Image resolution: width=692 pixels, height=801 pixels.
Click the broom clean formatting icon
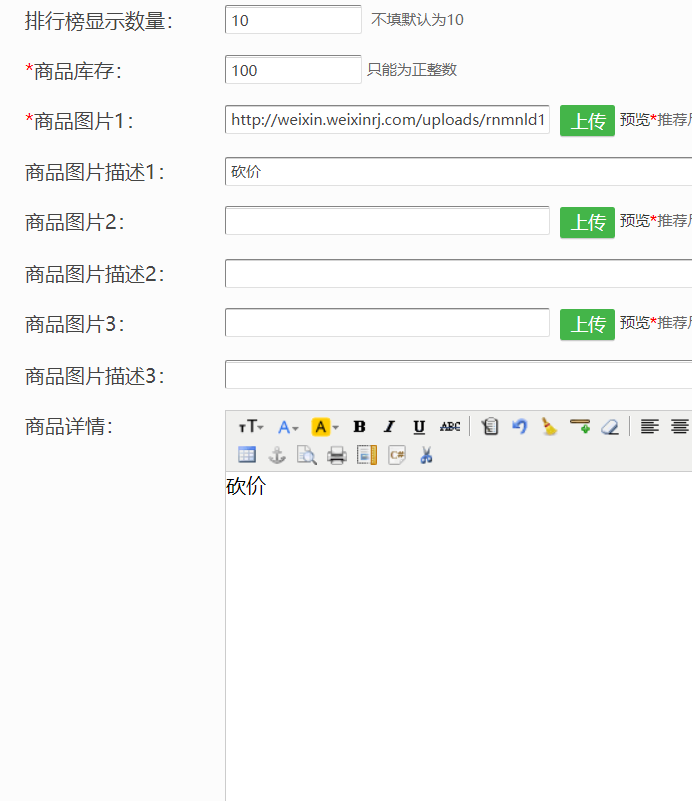[x=550, y=426]
